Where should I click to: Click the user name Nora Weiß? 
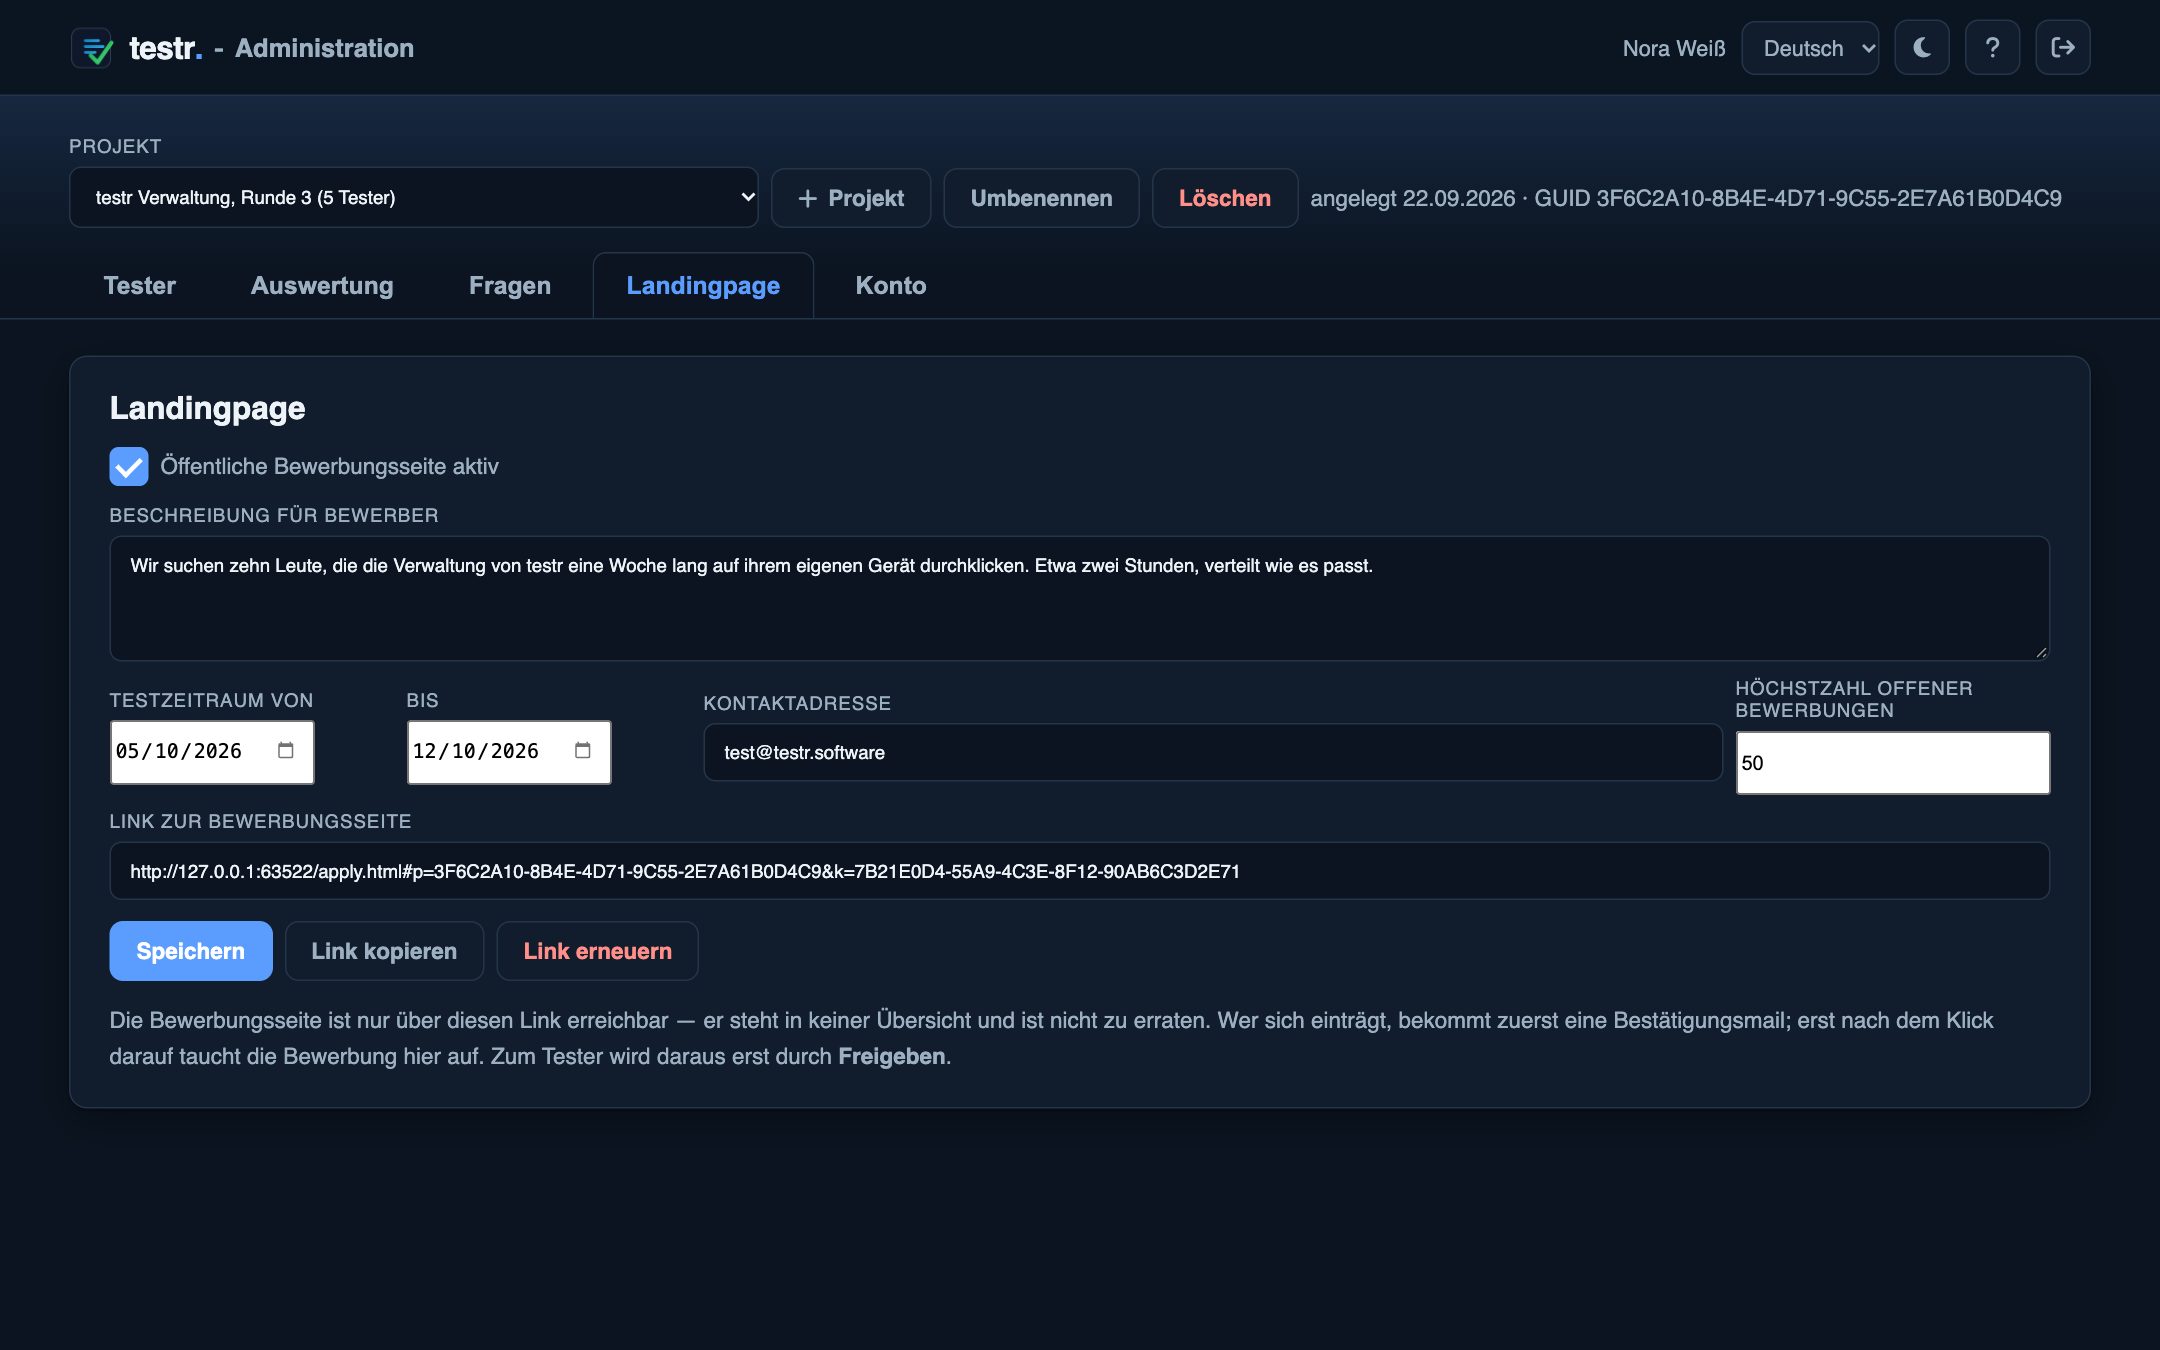point(1674,48)
